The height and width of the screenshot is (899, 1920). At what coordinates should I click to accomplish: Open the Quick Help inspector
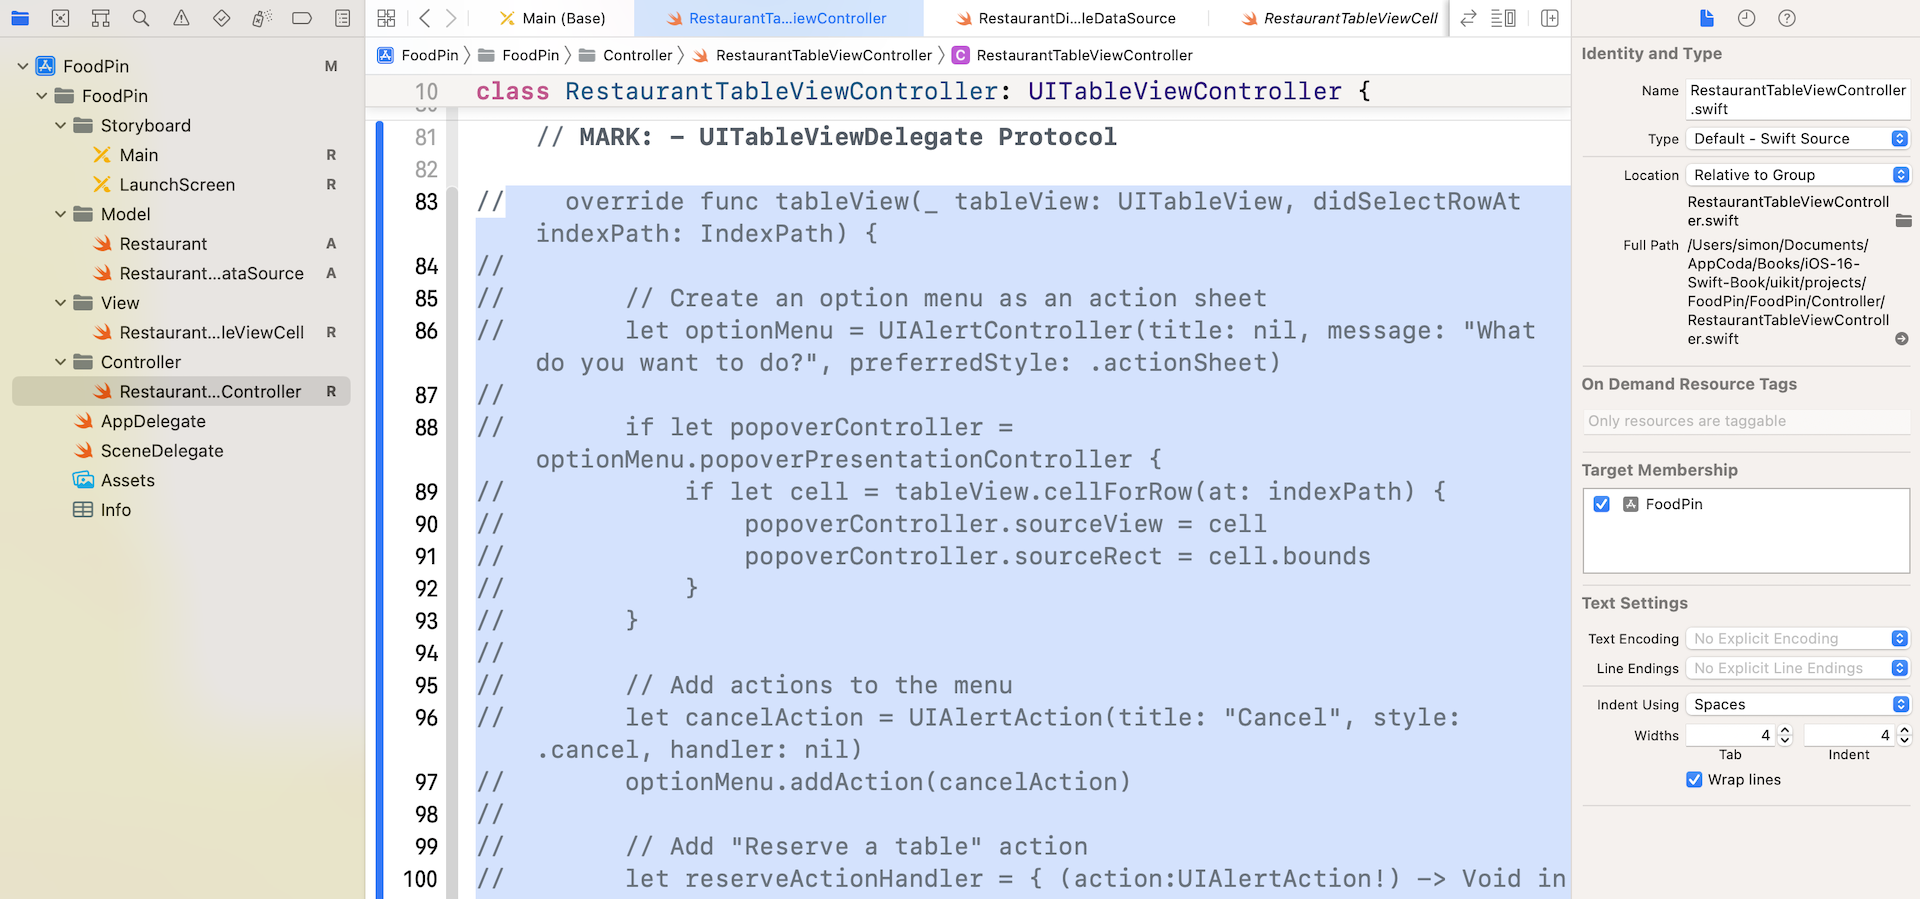click(x=1787, y=18)
